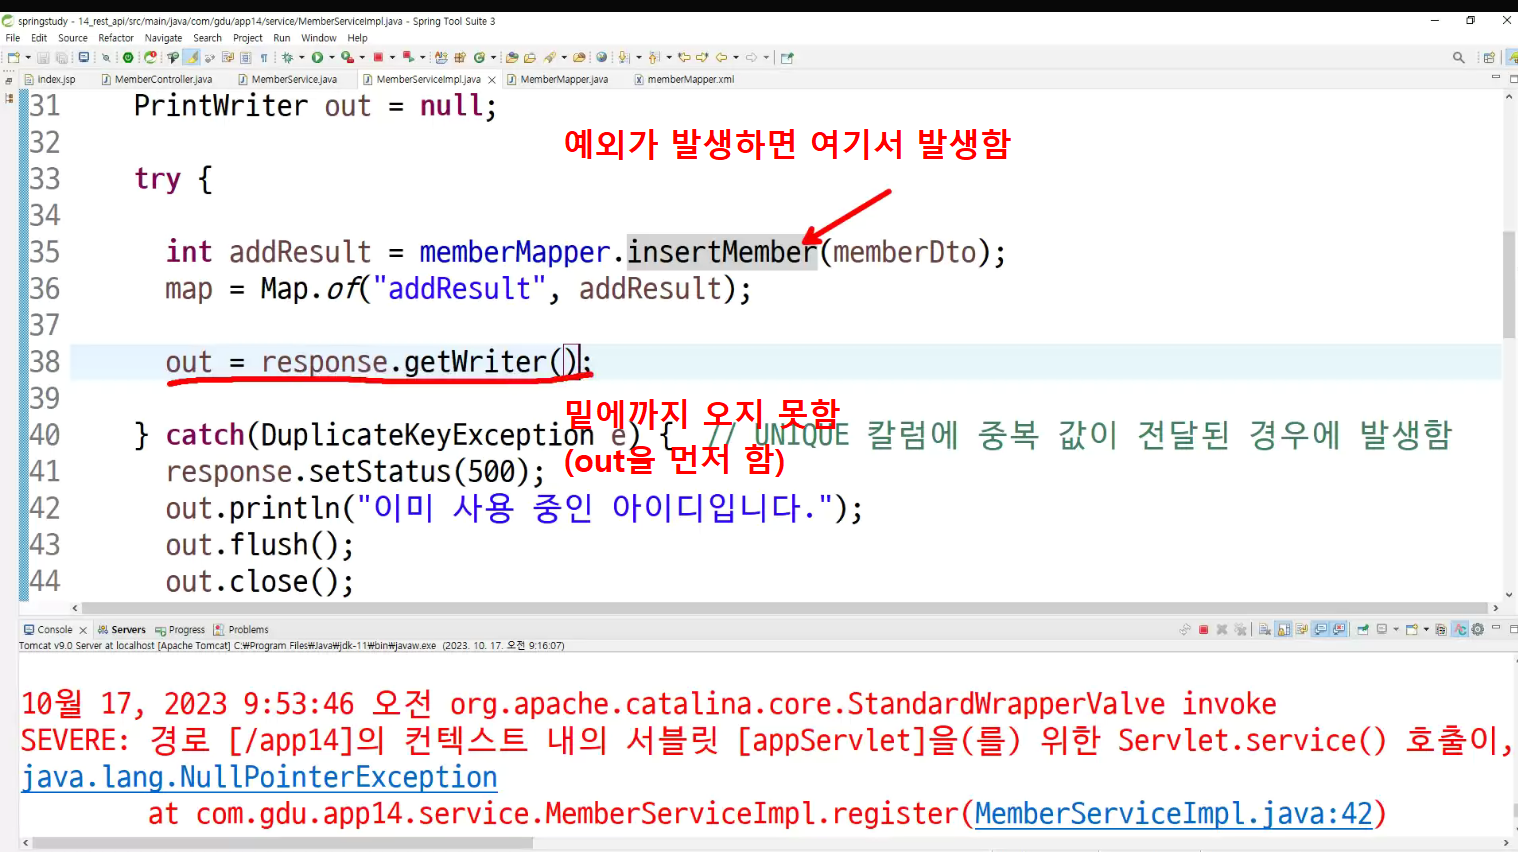Open the File menu
This screenshot has height=852, width=1518.
coord(13,38)
